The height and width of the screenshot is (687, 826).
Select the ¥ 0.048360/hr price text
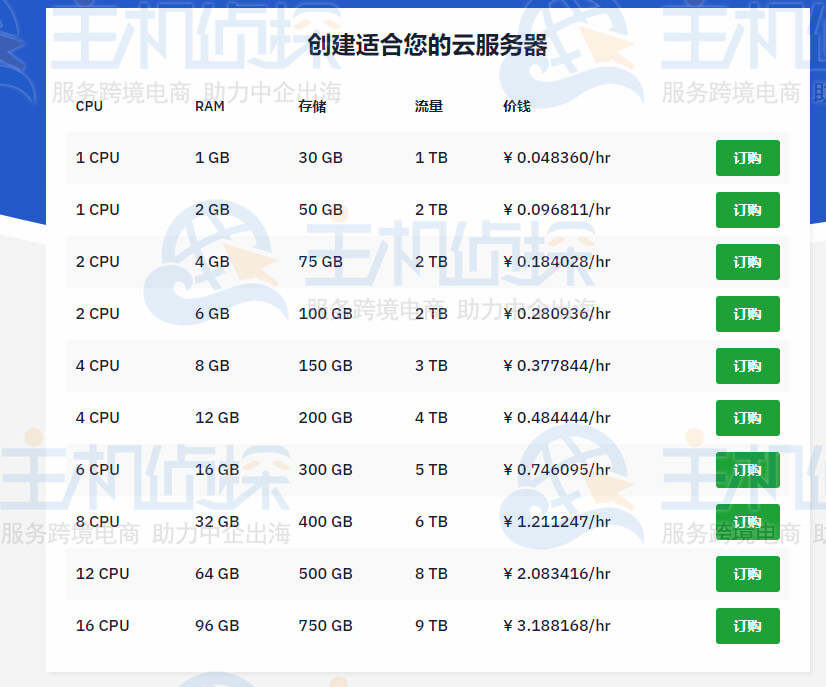click(x=557, y=158)
